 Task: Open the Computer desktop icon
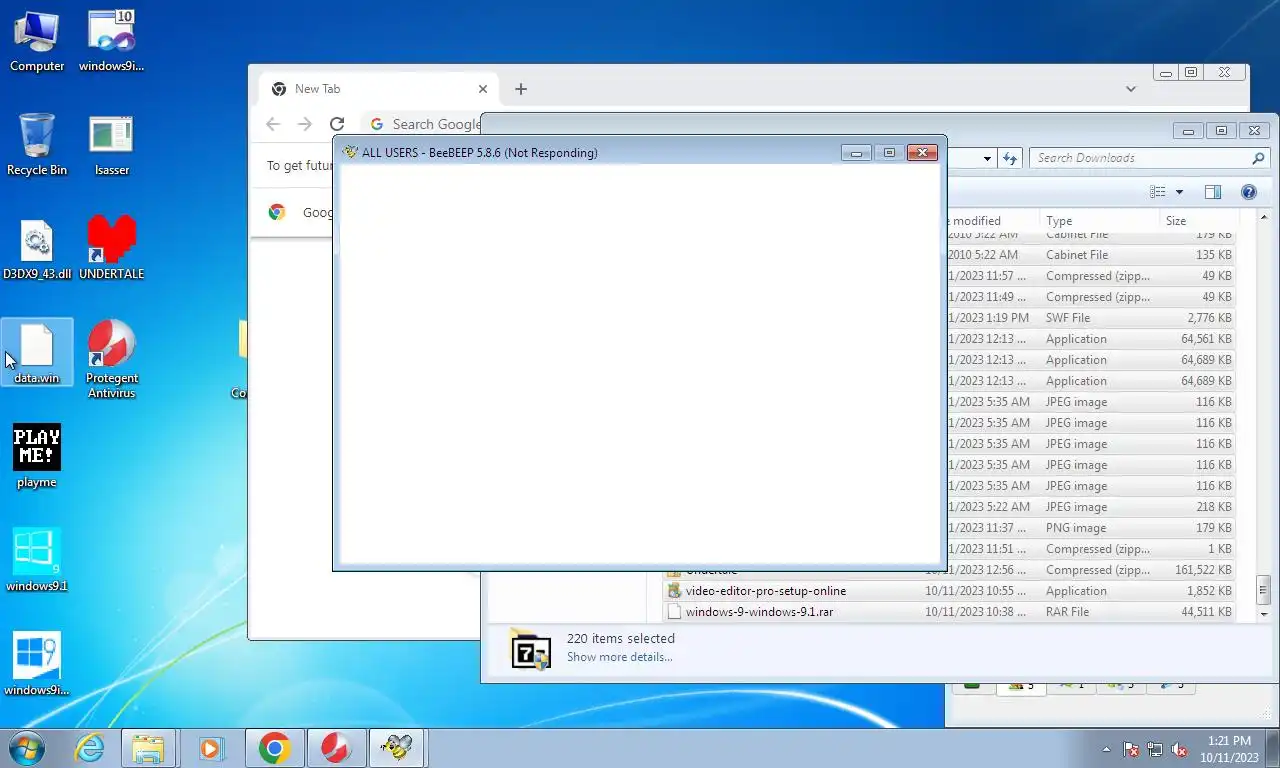[x=37, y=42]
